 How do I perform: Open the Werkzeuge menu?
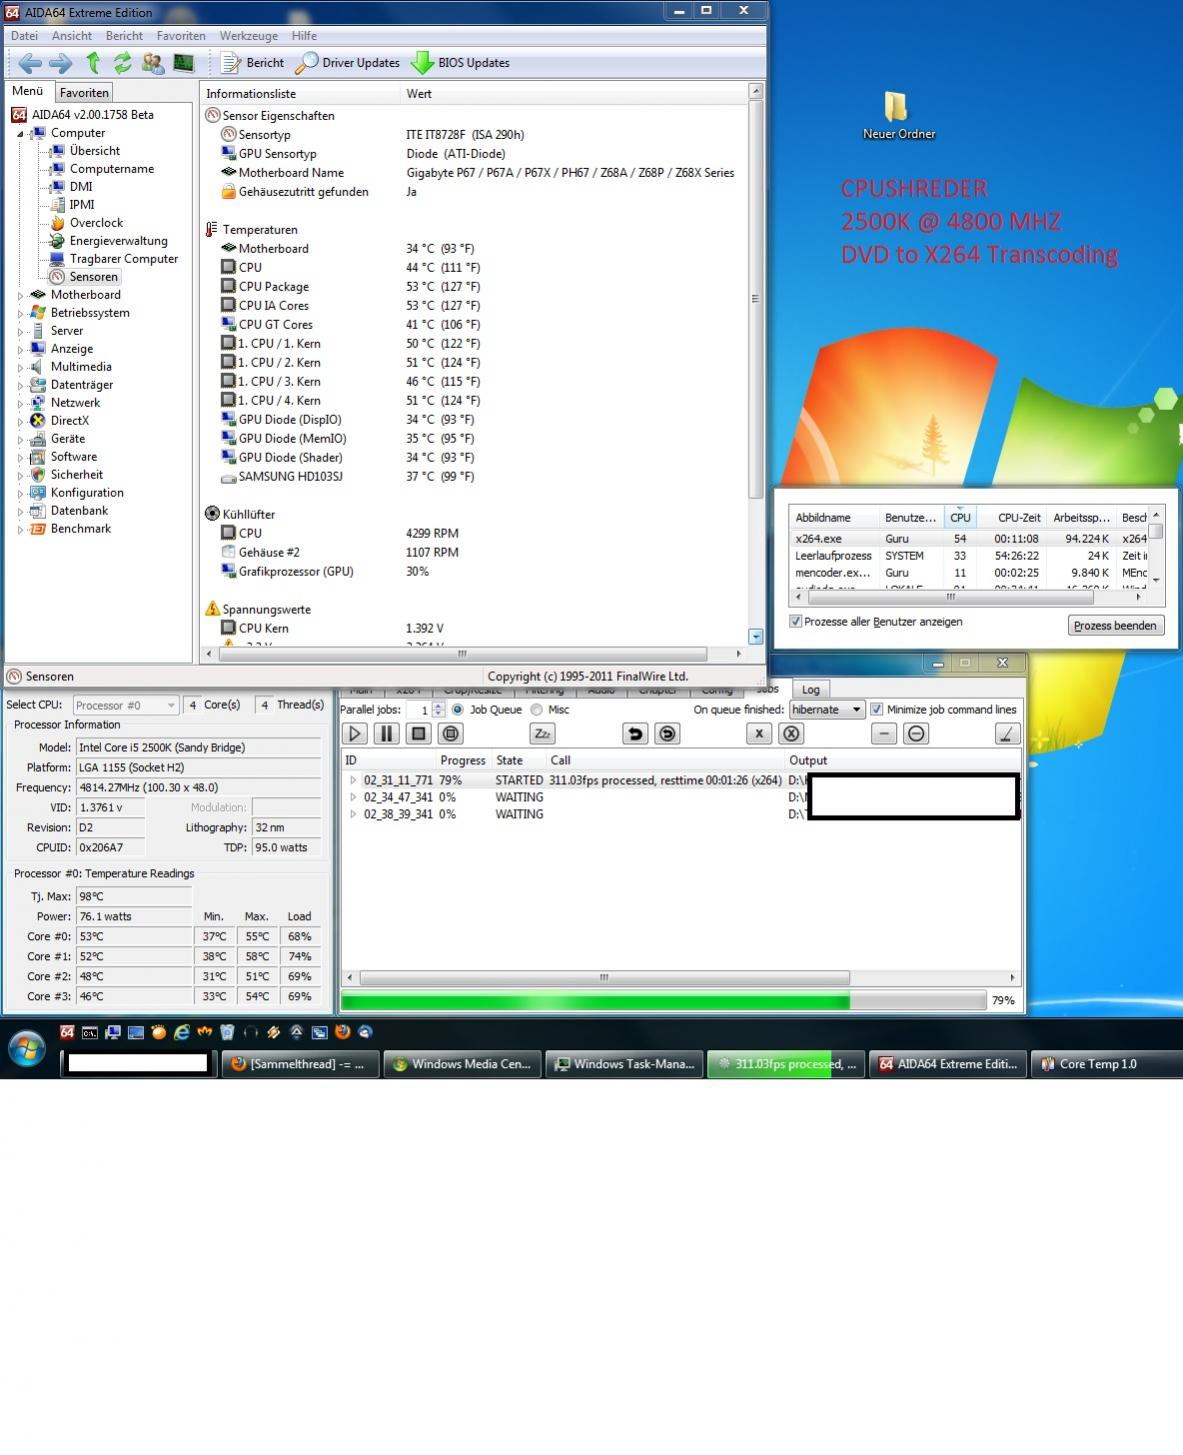pos(249,36)
